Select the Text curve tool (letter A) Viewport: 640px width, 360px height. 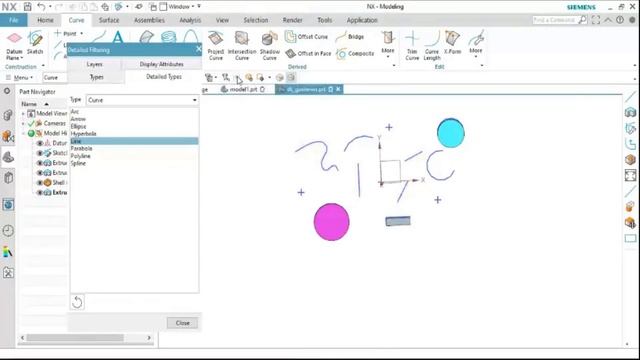[x=118, y=37]
